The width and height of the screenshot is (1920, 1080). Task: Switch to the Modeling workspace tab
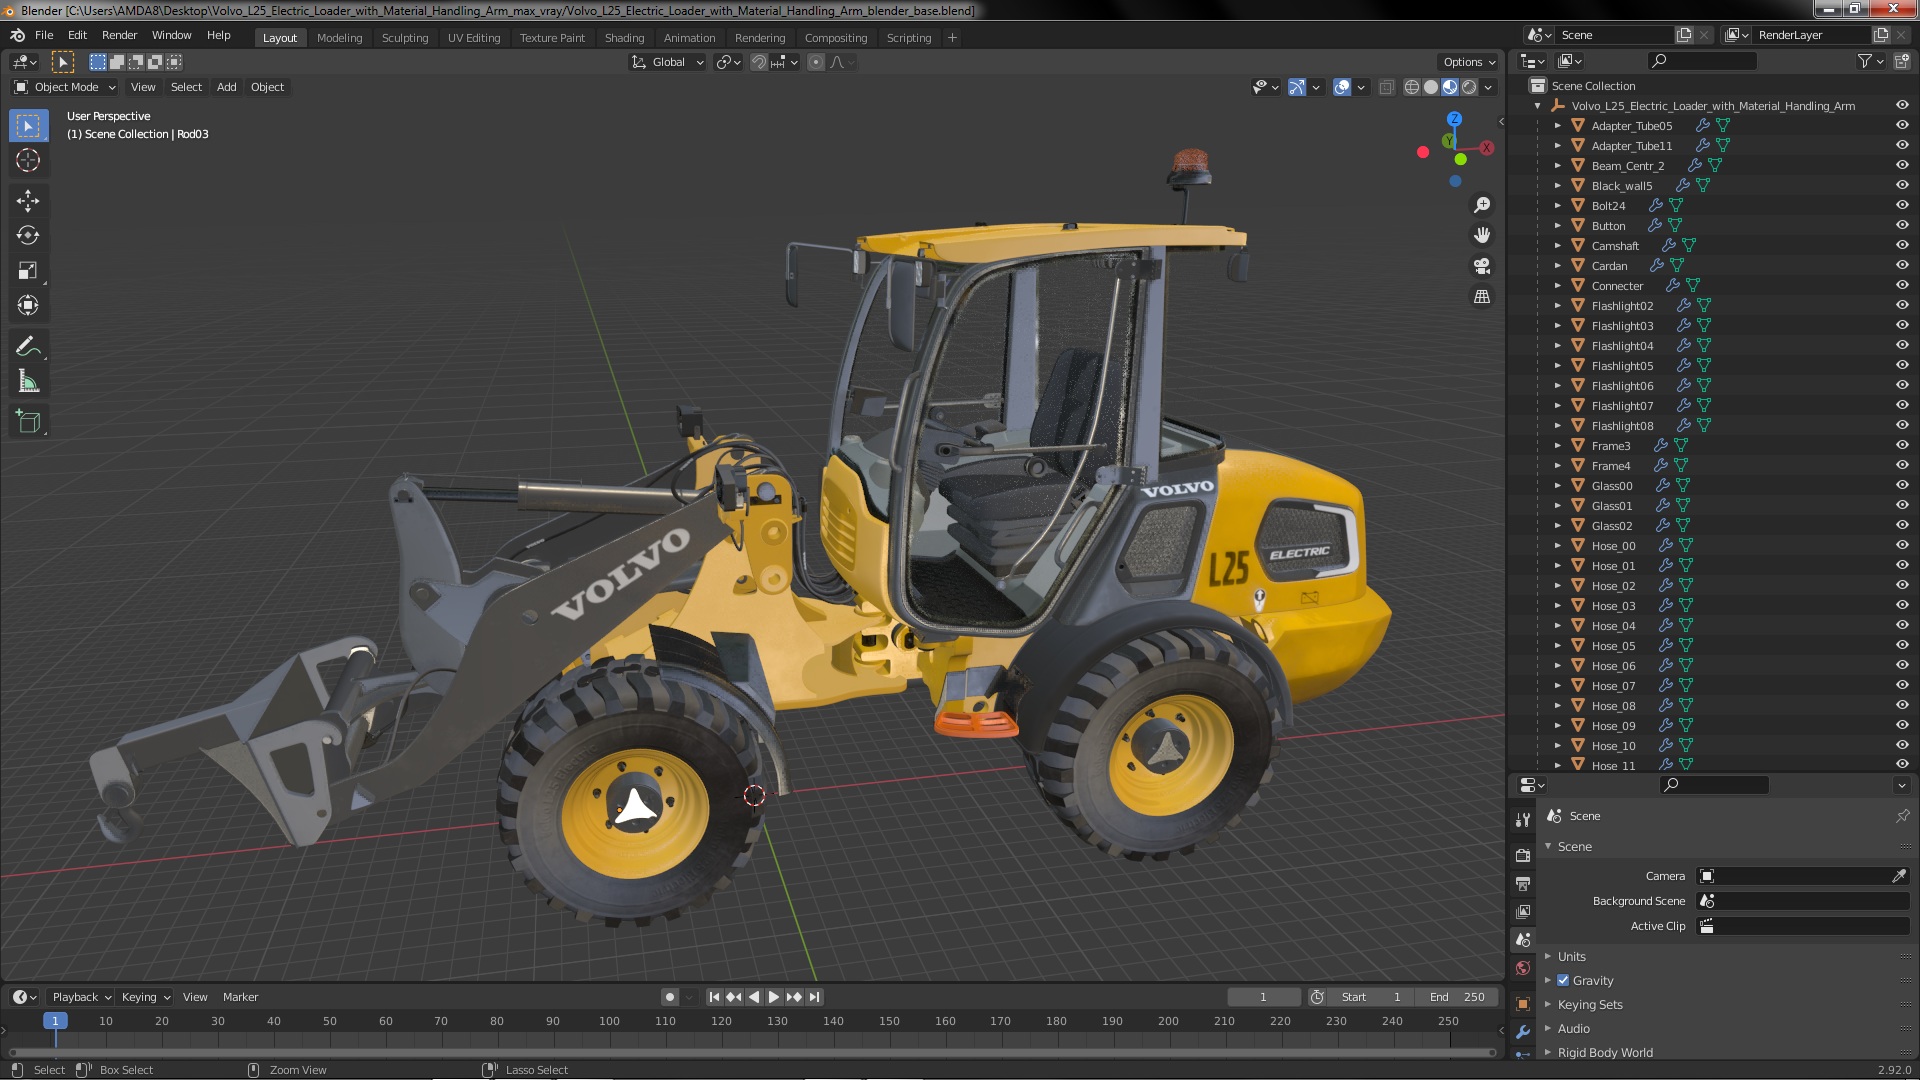click(x=339, y=38)
